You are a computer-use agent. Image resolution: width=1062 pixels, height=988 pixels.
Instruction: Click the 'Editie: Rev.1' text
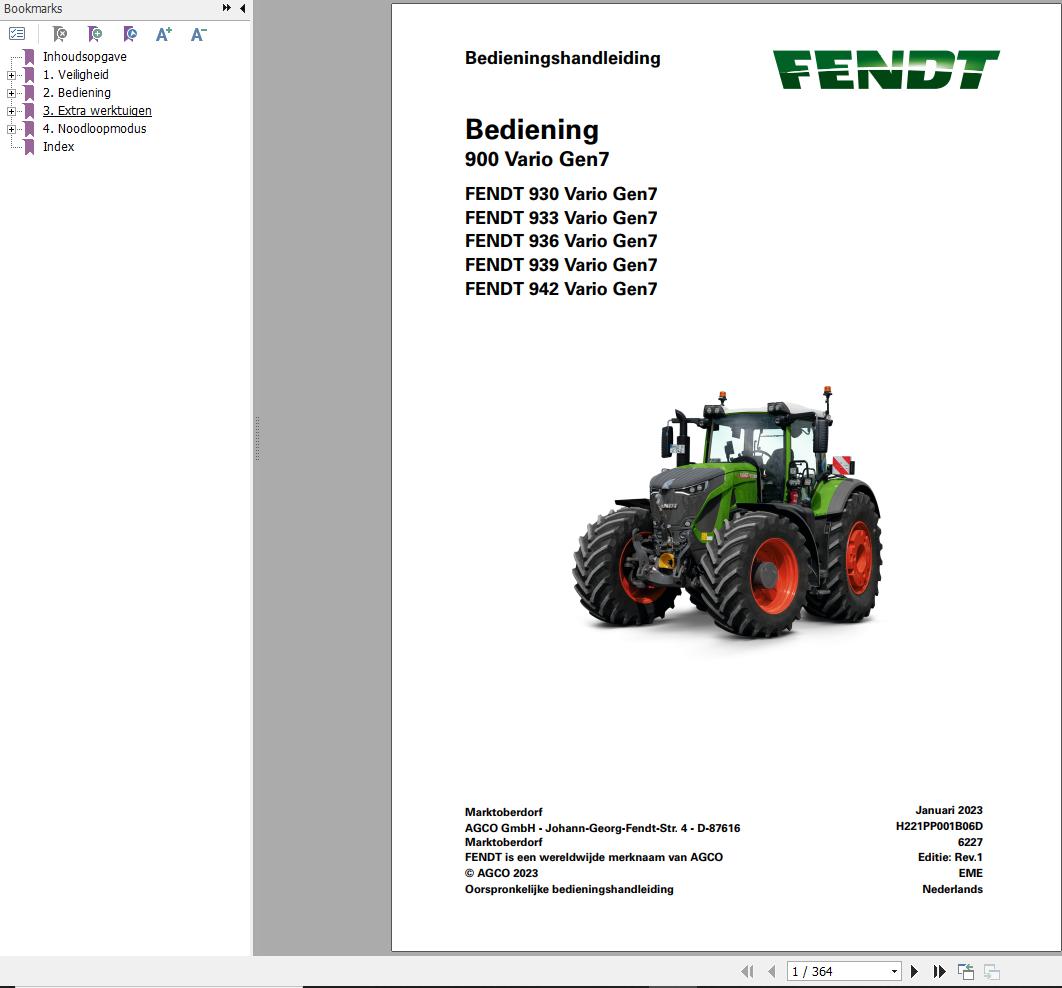point(950,857)
